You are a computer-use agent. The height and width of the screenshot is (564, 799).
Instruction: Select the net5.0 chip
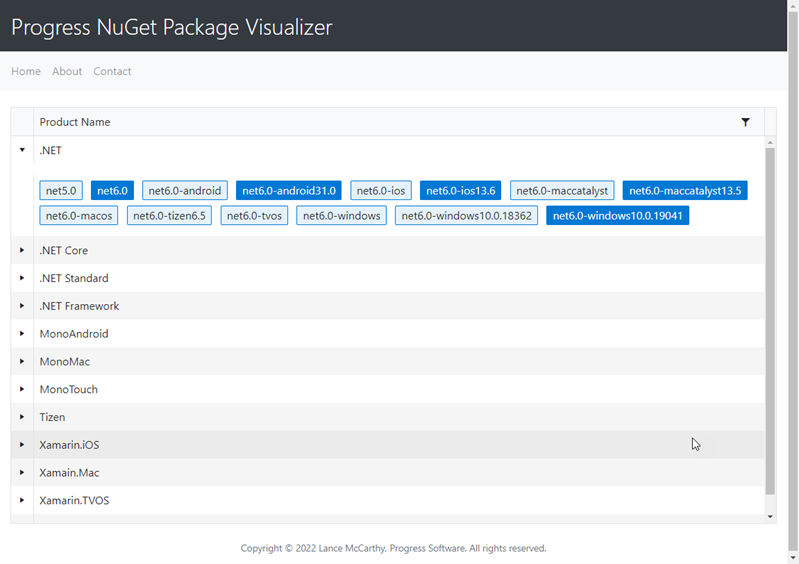[61, 191]
